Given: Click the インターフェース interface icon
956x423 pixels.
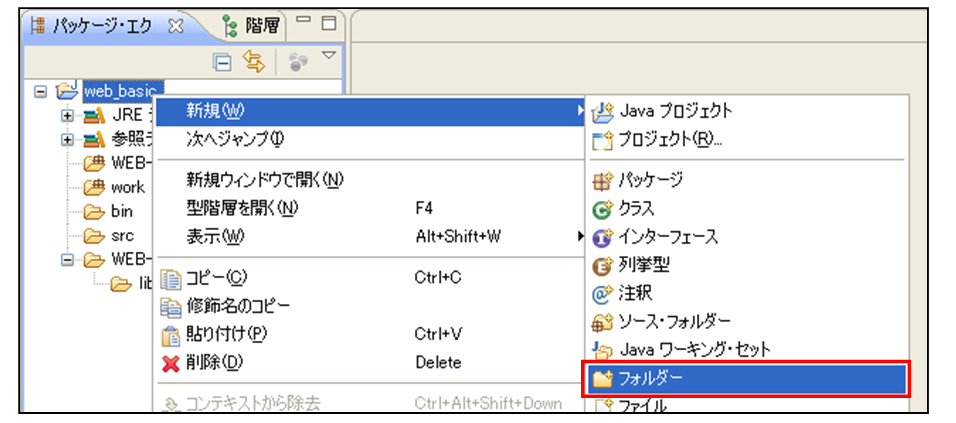Looking at the screenshot, I should [602, 238].
